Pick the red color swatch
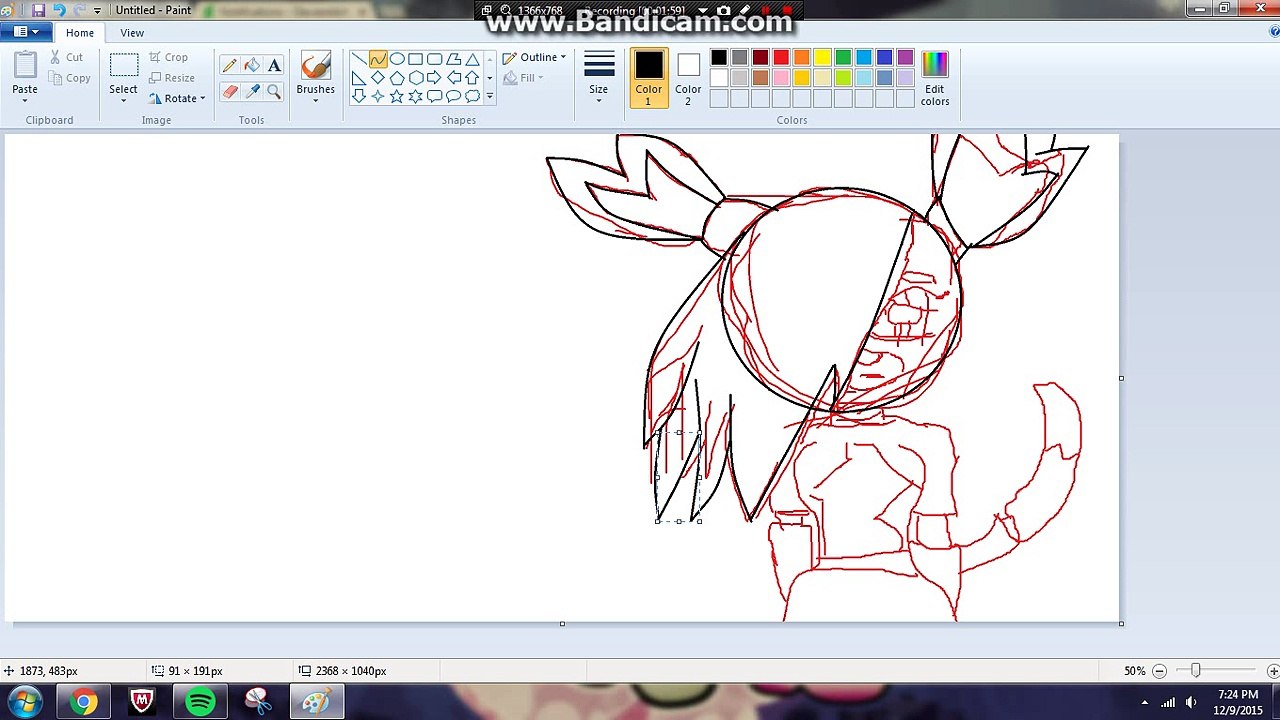The height and width of the screenshot is (720, 1280). pos(781,57)
